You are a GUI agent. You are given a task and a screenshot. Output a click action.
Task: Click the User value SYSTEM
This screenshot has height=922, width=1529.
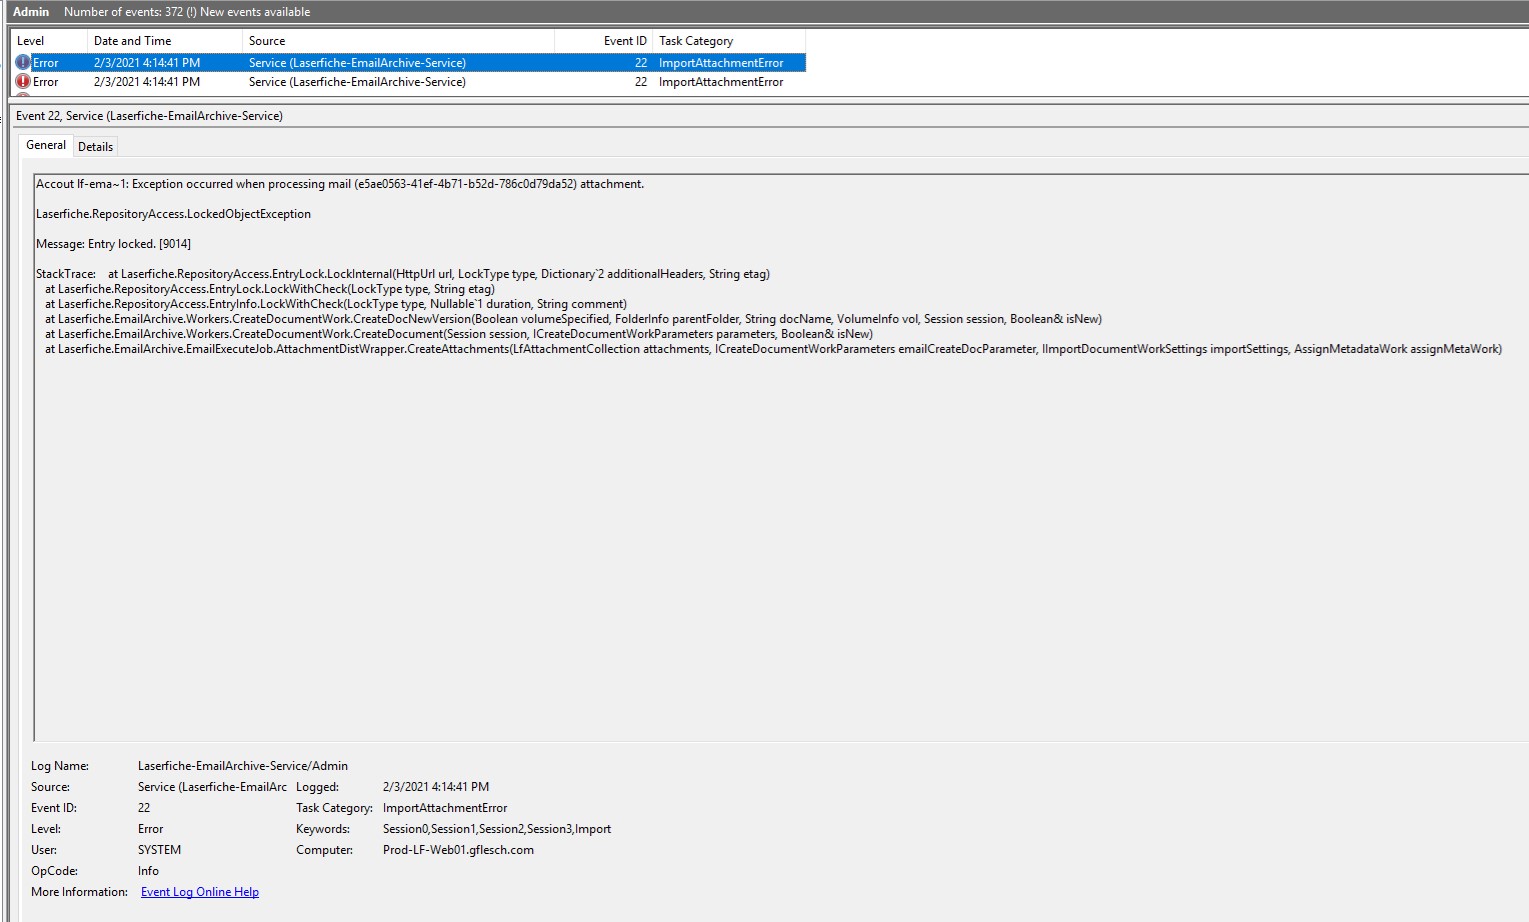pos(160,850)
